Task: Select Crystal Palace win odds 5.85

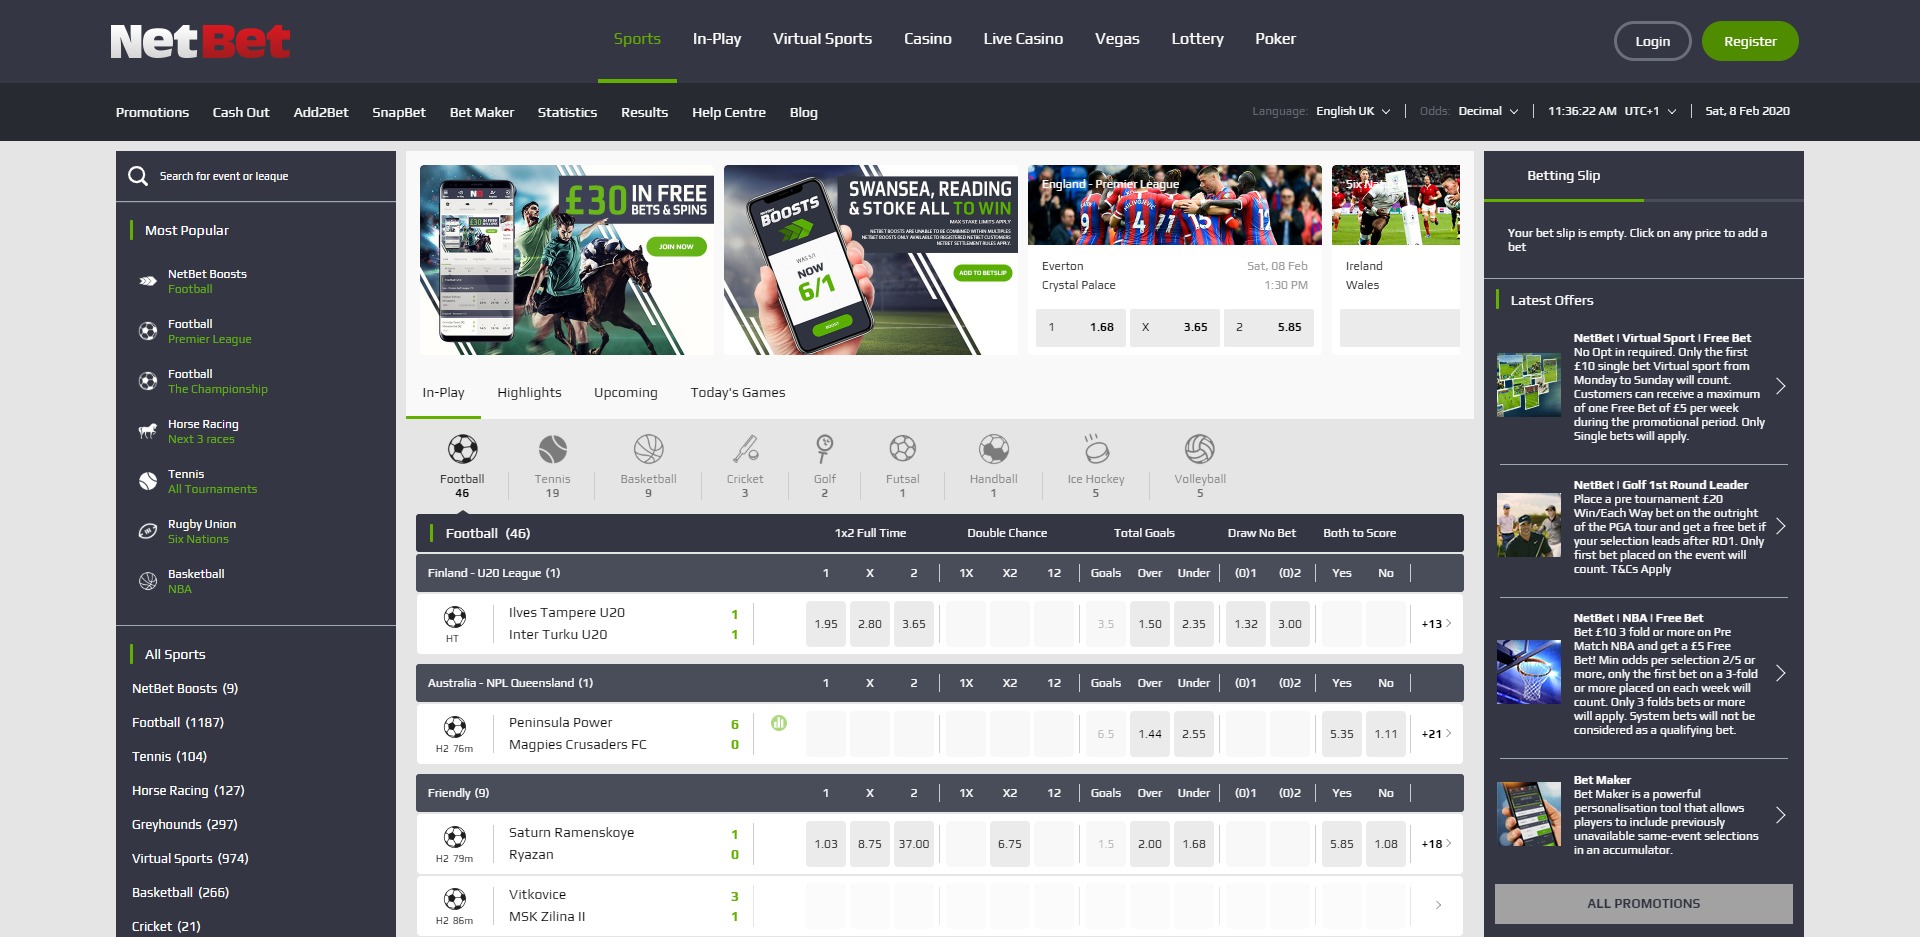Action: (1267, 327)
